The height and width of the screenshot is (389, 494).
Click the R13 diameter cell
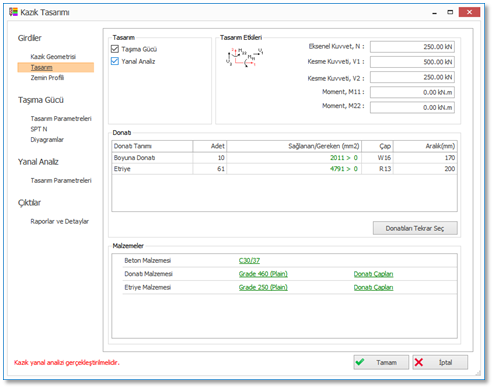(x=377, y=169)
